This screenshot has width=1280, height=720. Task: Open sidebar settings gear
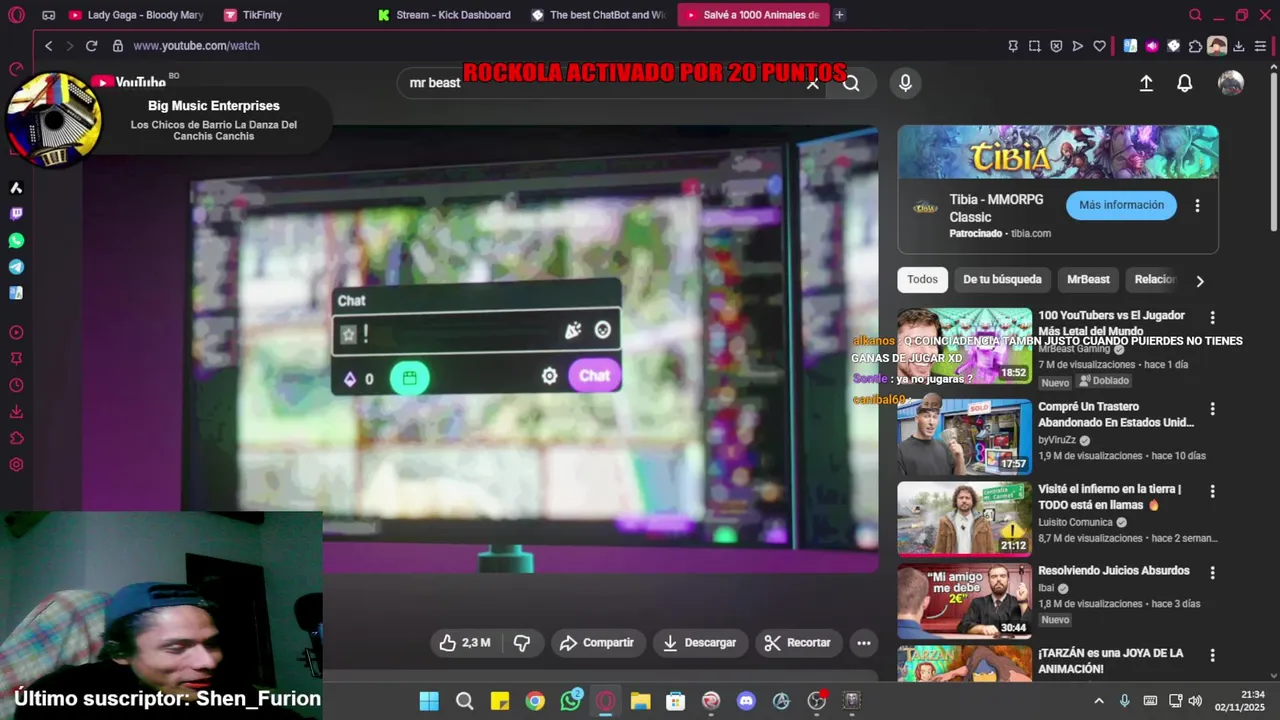pyautogui.click(x=16, y=464)
